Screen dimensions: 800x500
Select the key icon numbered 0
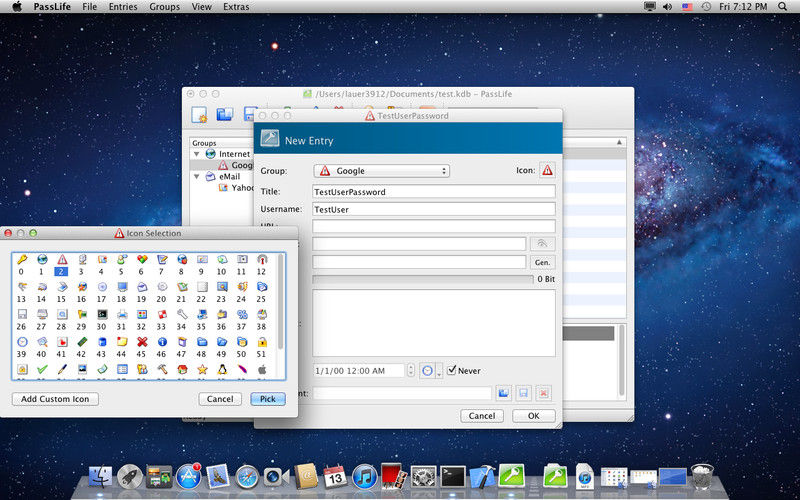click(21, 259)
